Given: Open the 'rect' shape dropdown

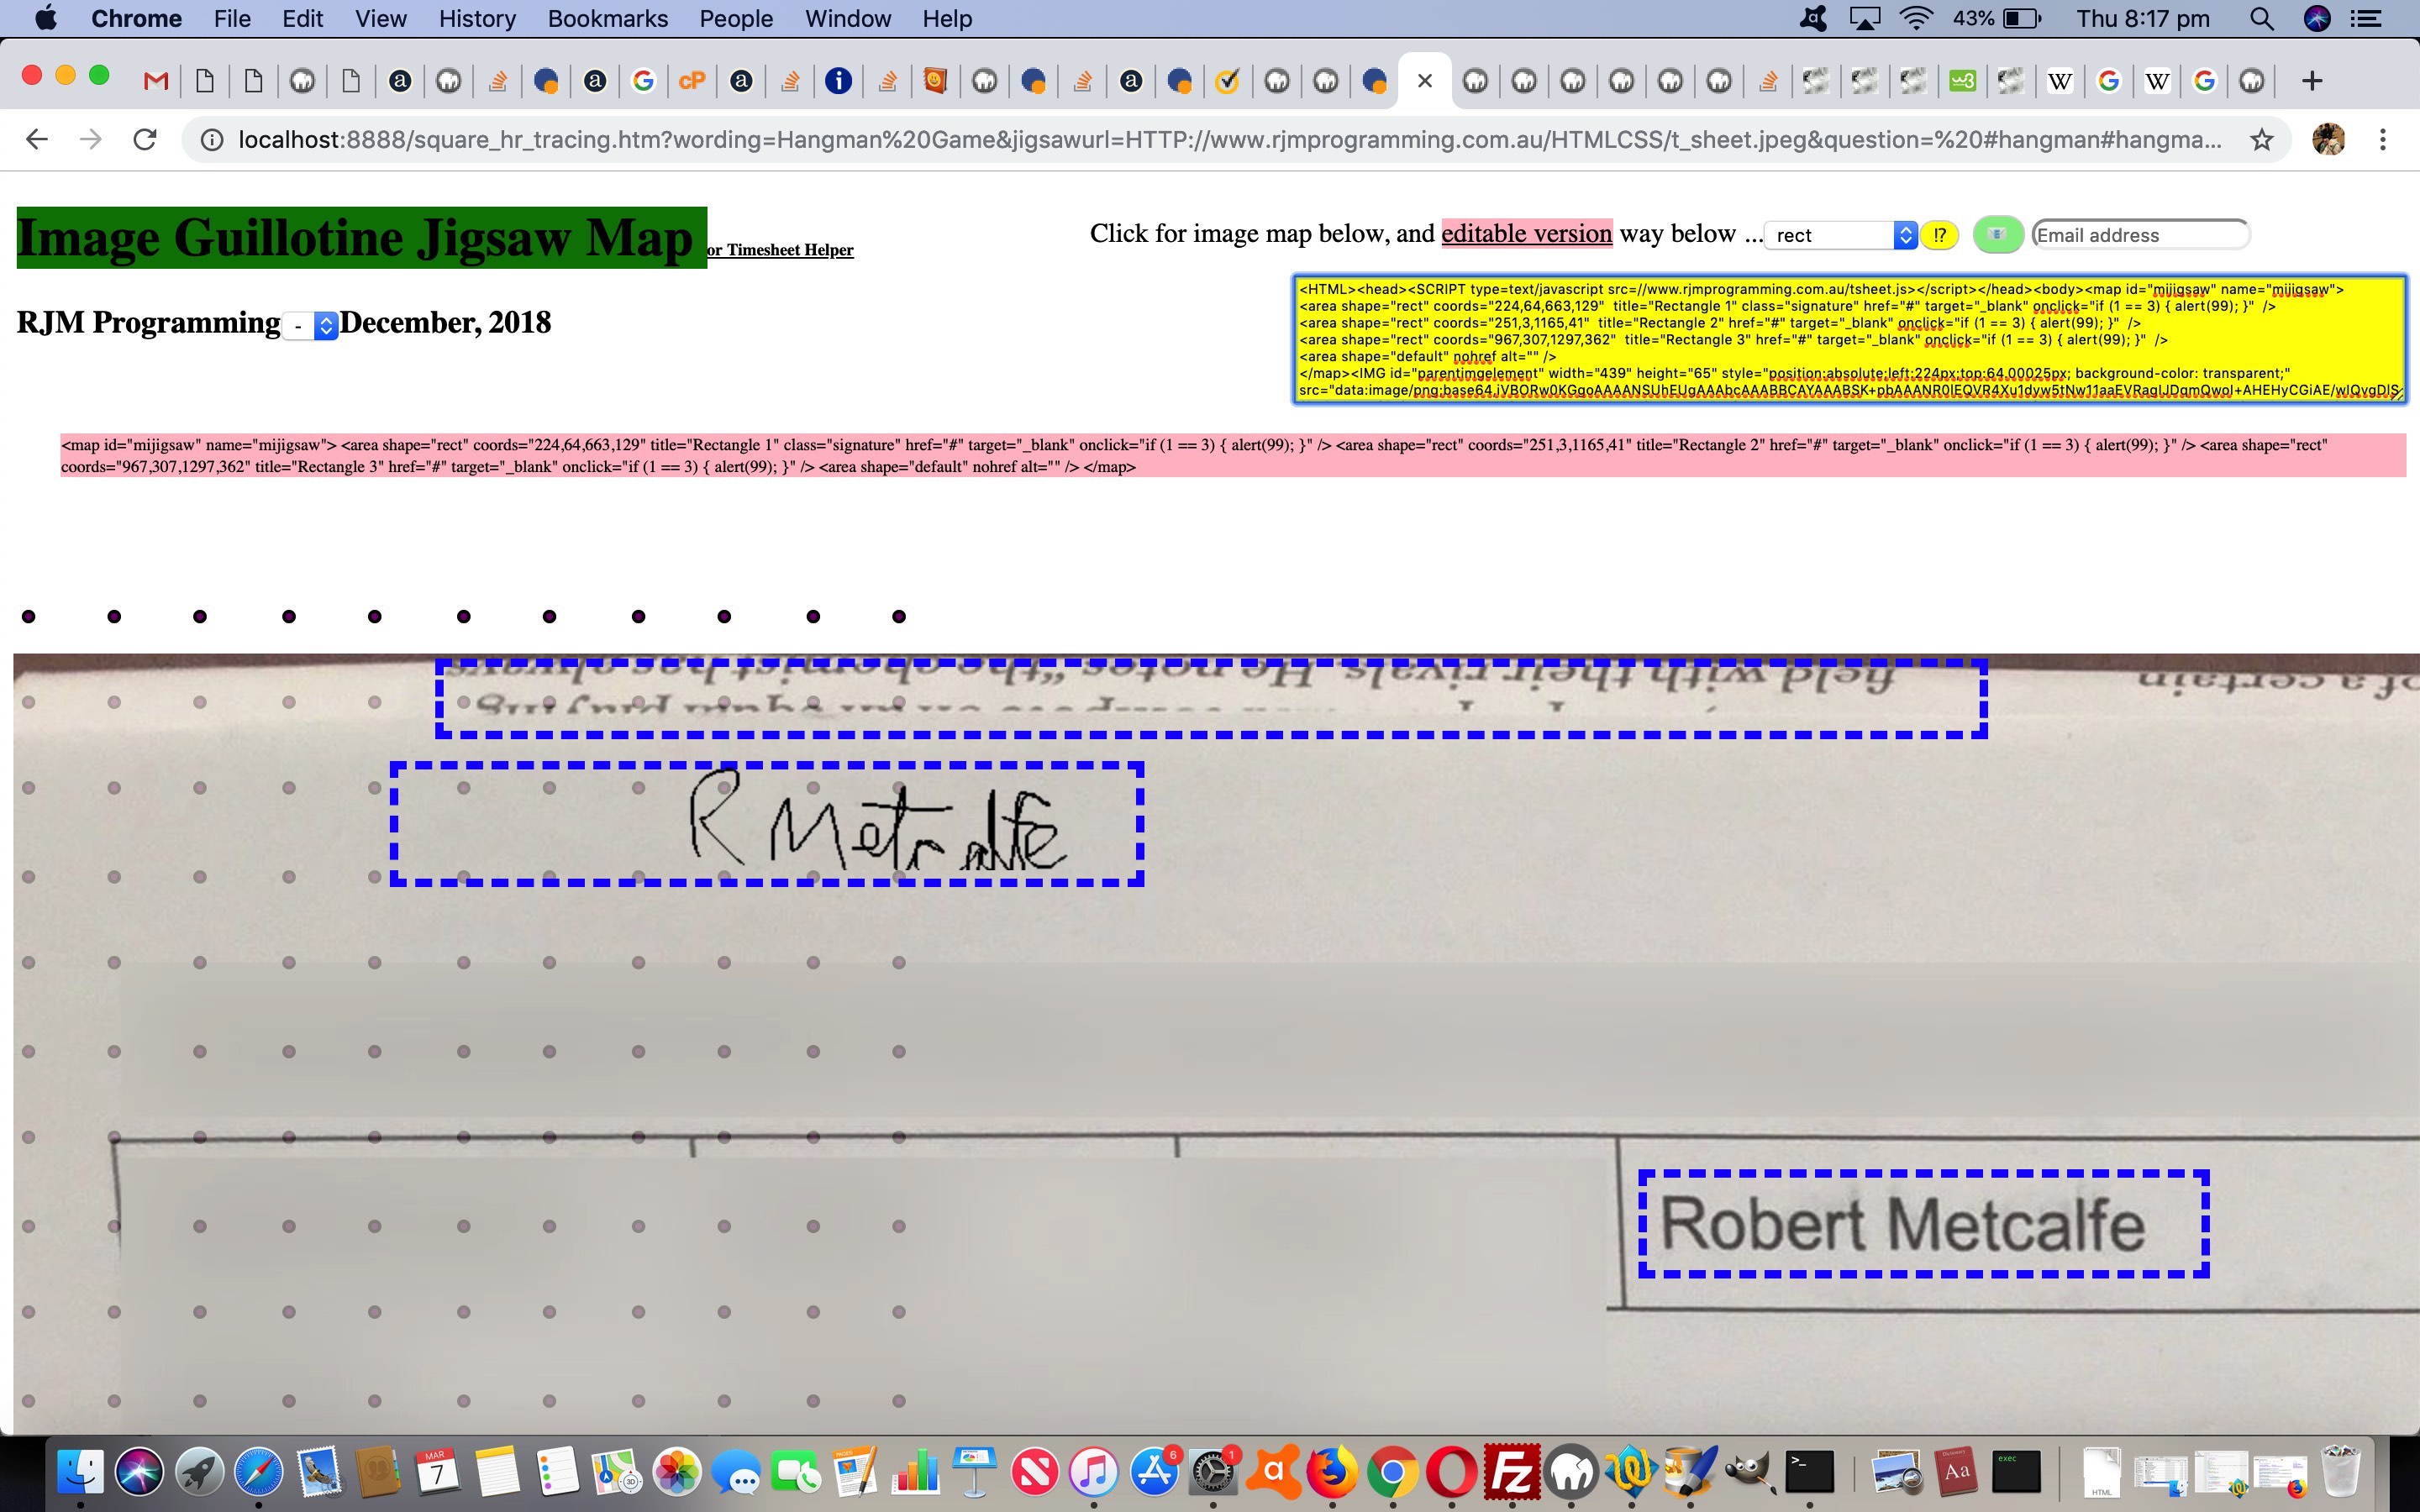Looking at the screenshot, I should tap(1840, 235).
